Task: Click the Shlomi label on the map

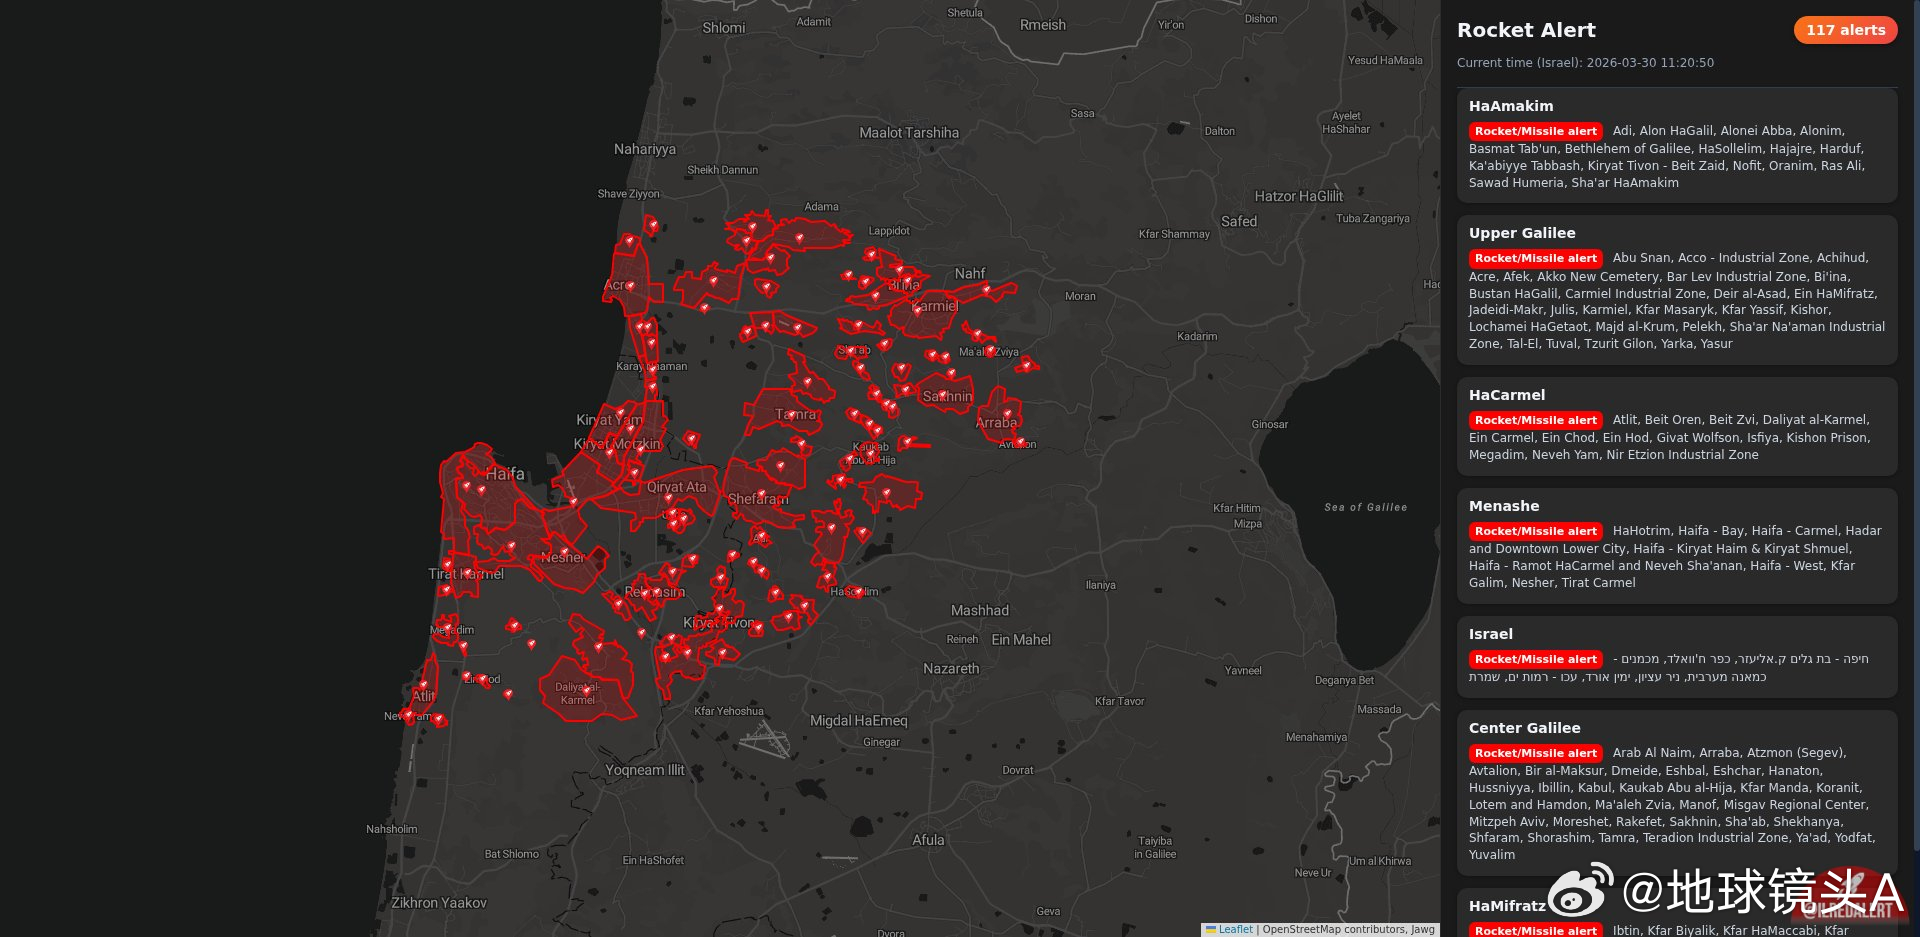Action: click(724, 28)
